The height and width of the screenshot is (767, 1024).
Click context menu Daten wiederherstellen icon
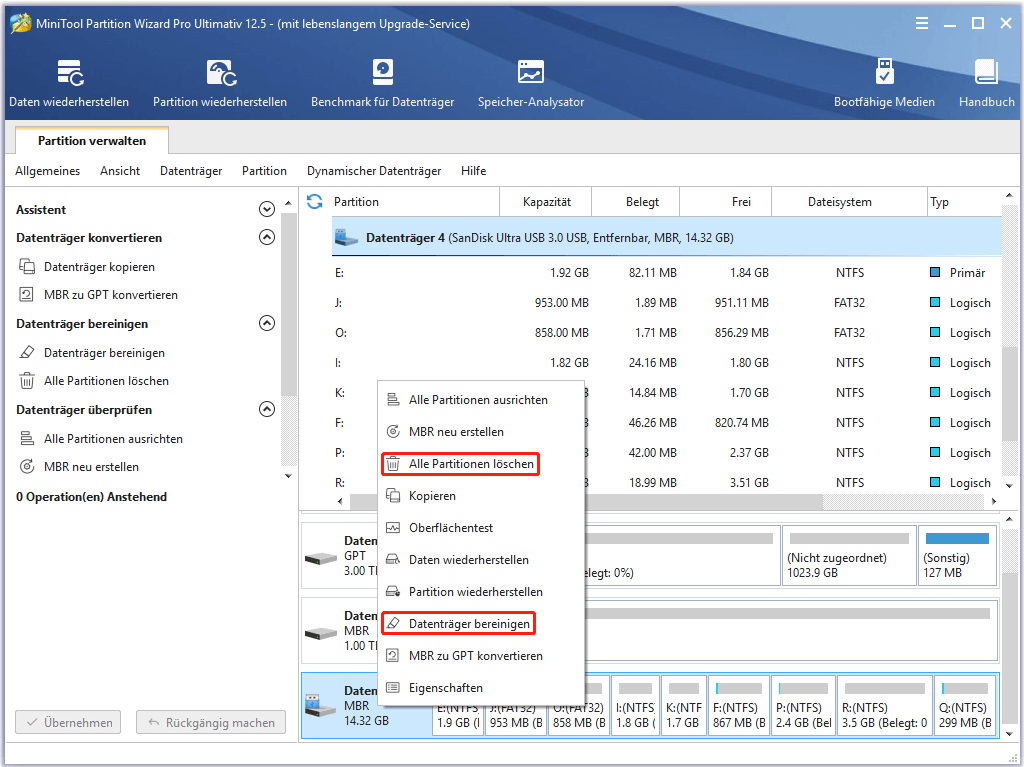[393, 559]
